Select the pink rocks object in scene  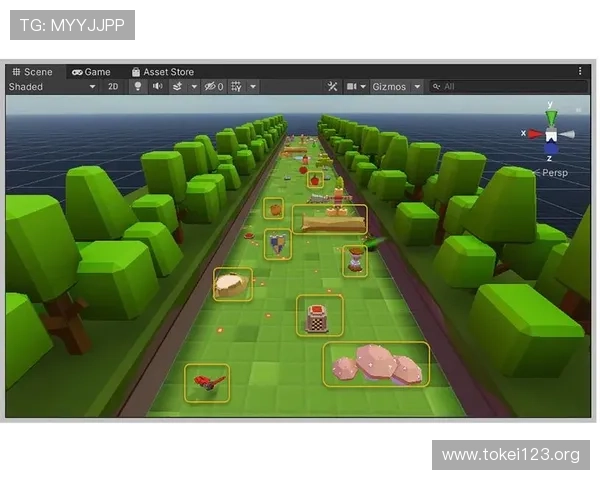[x=376, y=366]
